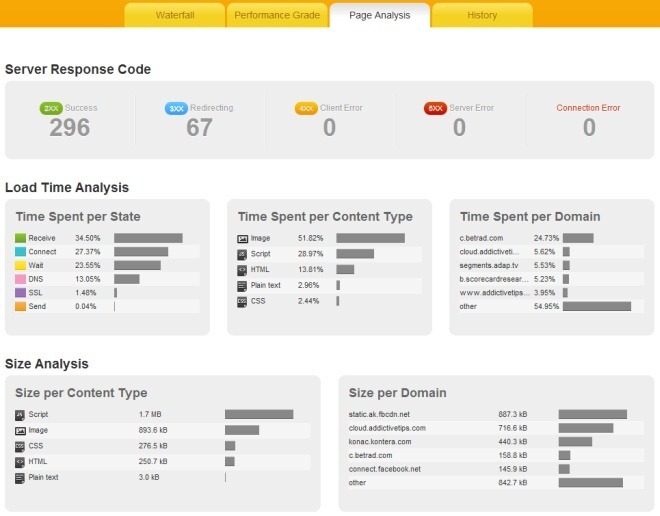660x516 pixels.
Task: Click the Connection Error label
Action: pyautogui.click(x=588, y=108)
